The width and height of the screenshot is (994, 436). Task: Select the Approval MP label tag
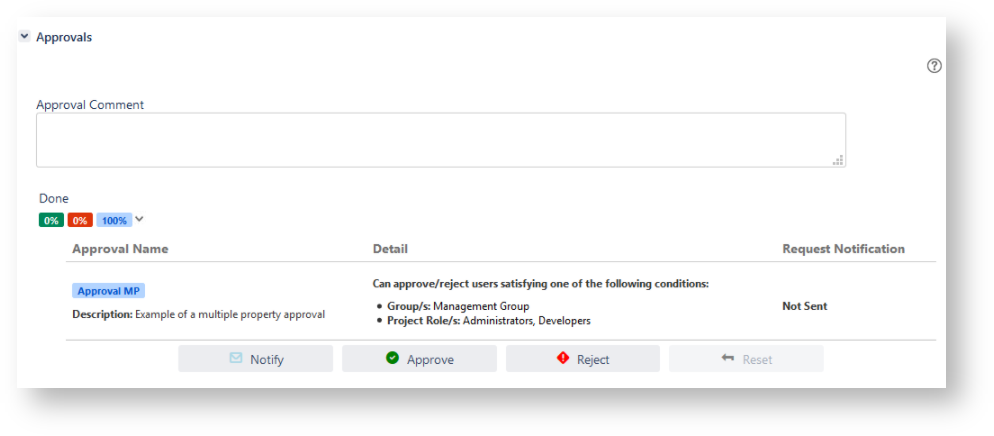108,291
